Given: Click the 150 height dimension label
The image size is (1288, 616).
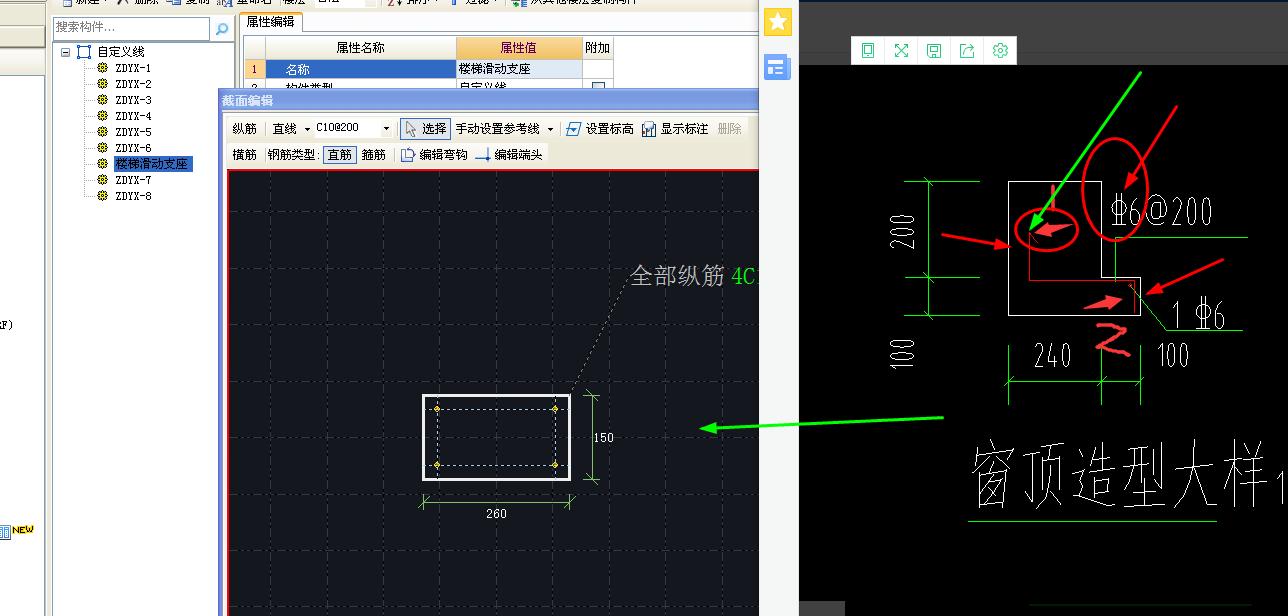Looking at the screenshot, I should (x=604, y=438).
